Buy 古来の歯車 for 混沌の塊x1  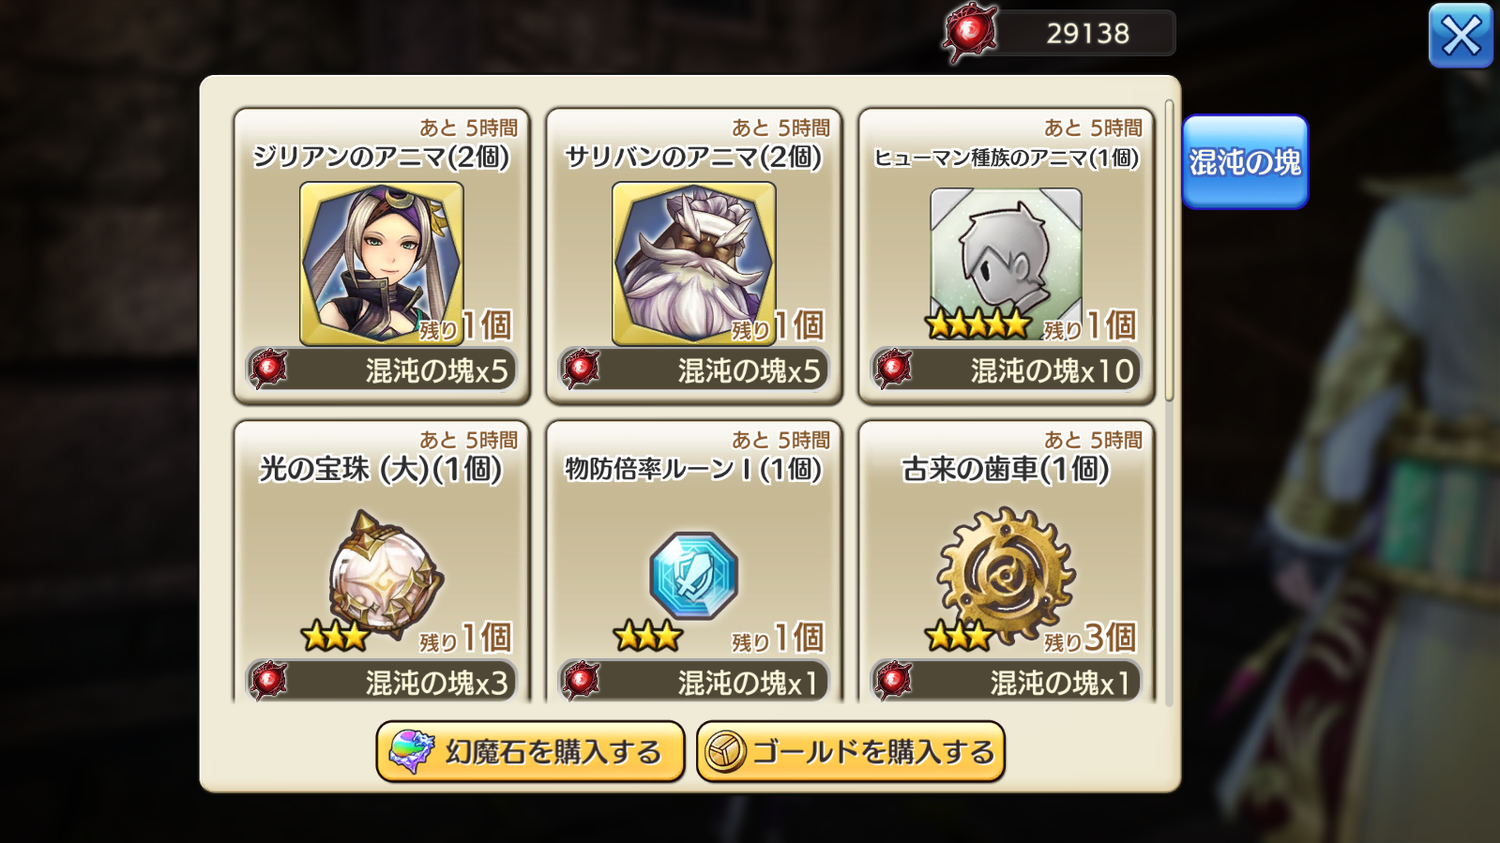[x=1006, y=681]
